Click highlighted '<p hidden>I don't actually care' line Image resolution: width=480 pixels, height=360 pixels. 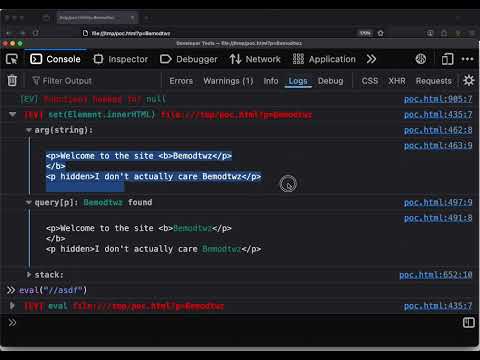[153, 177]
